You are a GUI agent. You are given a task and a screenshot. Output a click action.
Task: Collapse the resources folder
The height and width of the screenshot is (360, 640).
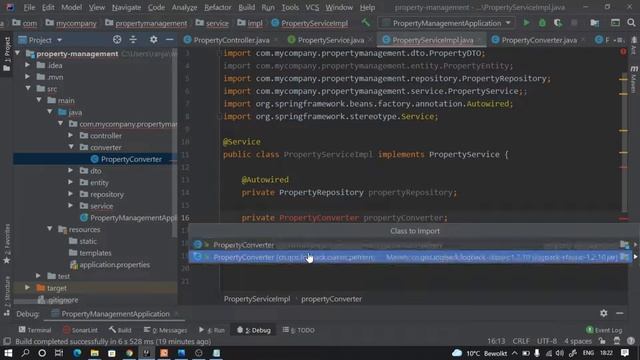point(50,229)
